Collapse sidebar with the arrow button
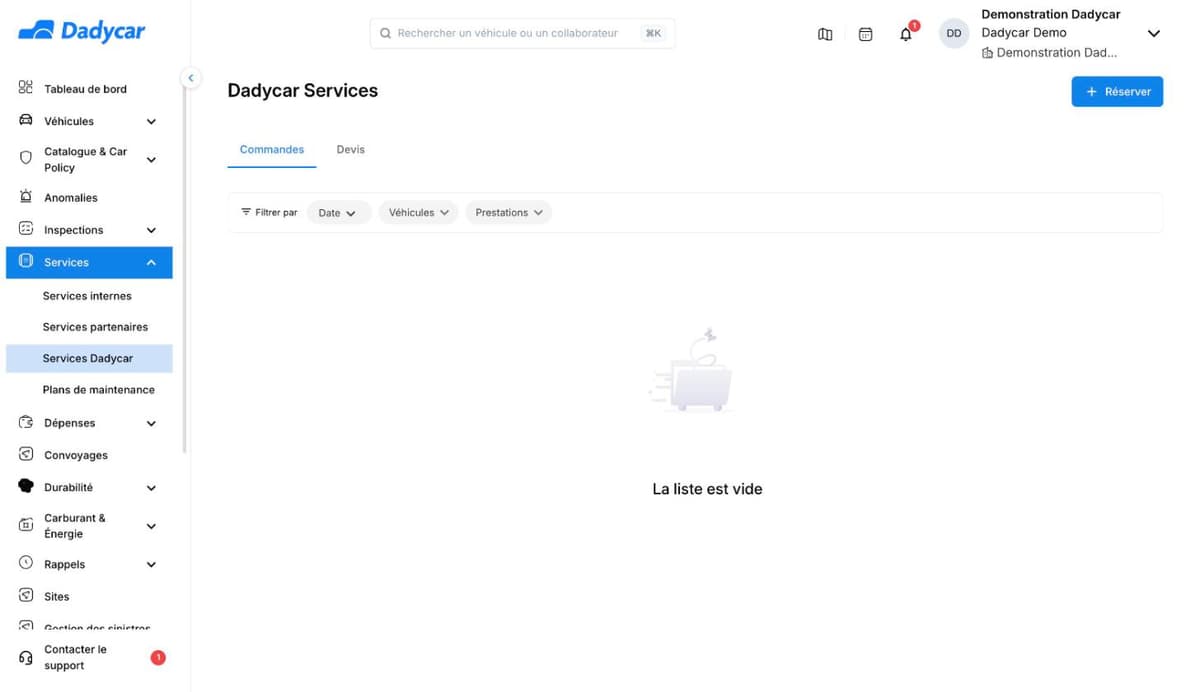The image size is (1200, 692). point(190,78)
